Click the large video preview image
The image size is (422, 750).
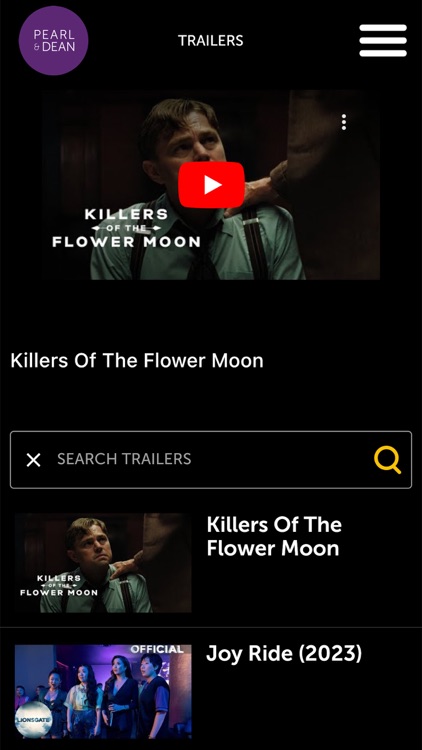click(211, 185)
